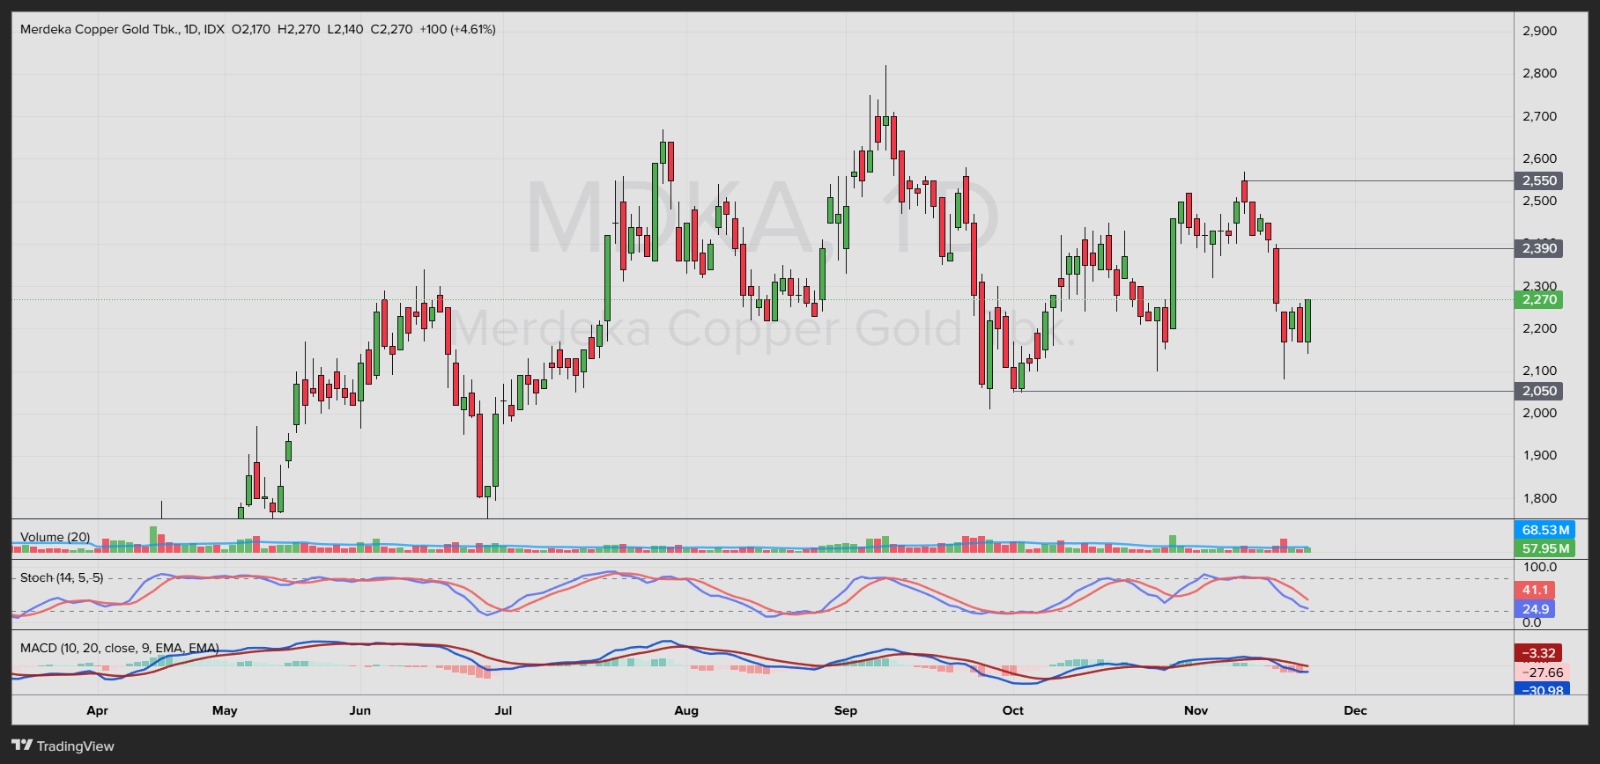Click the L2,140 low value in header
Viewport: 1600px width, 764px height.
[x=345, y=29]
